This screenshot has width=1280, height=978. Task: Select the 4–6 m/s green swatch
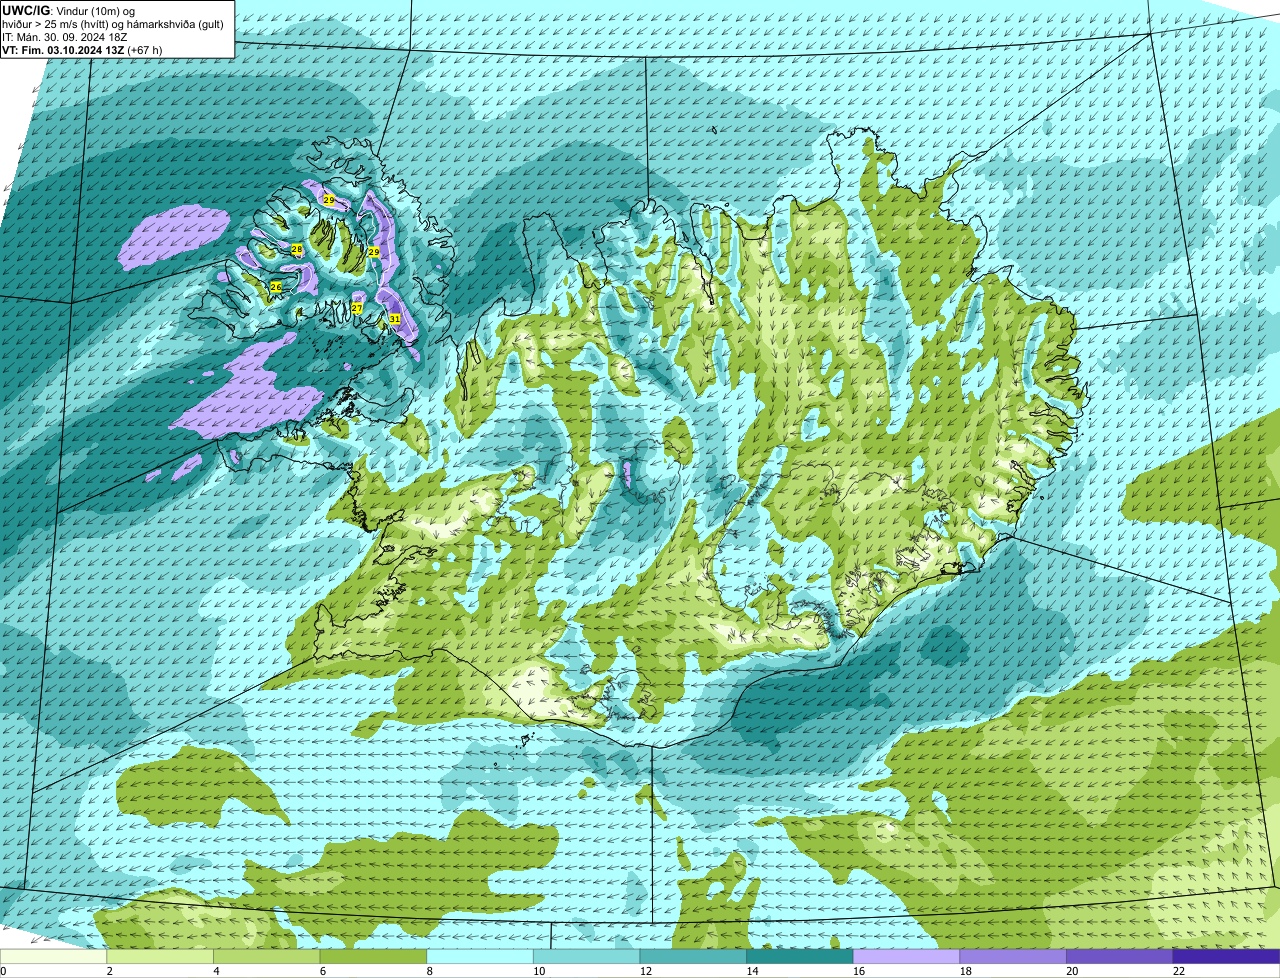(266, 956)
